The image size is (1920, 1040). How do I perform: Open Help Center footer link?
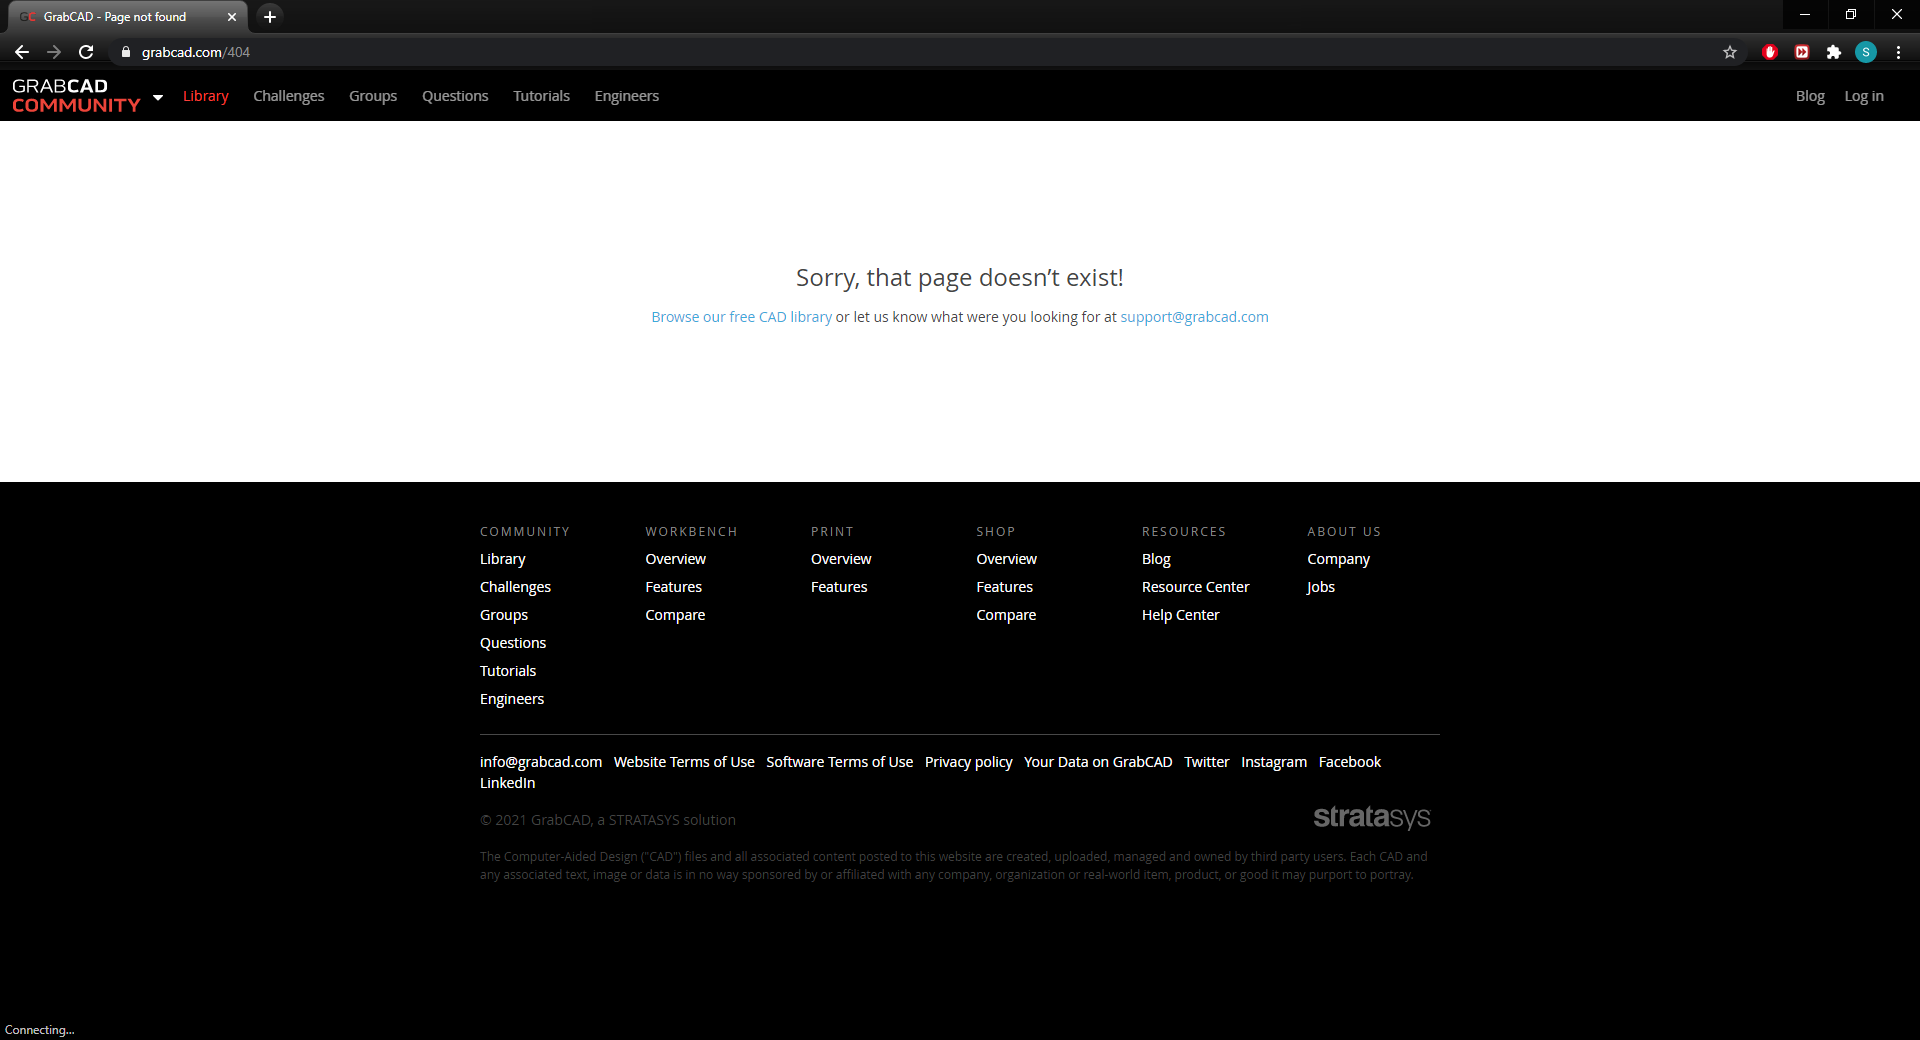point(1181,615)
